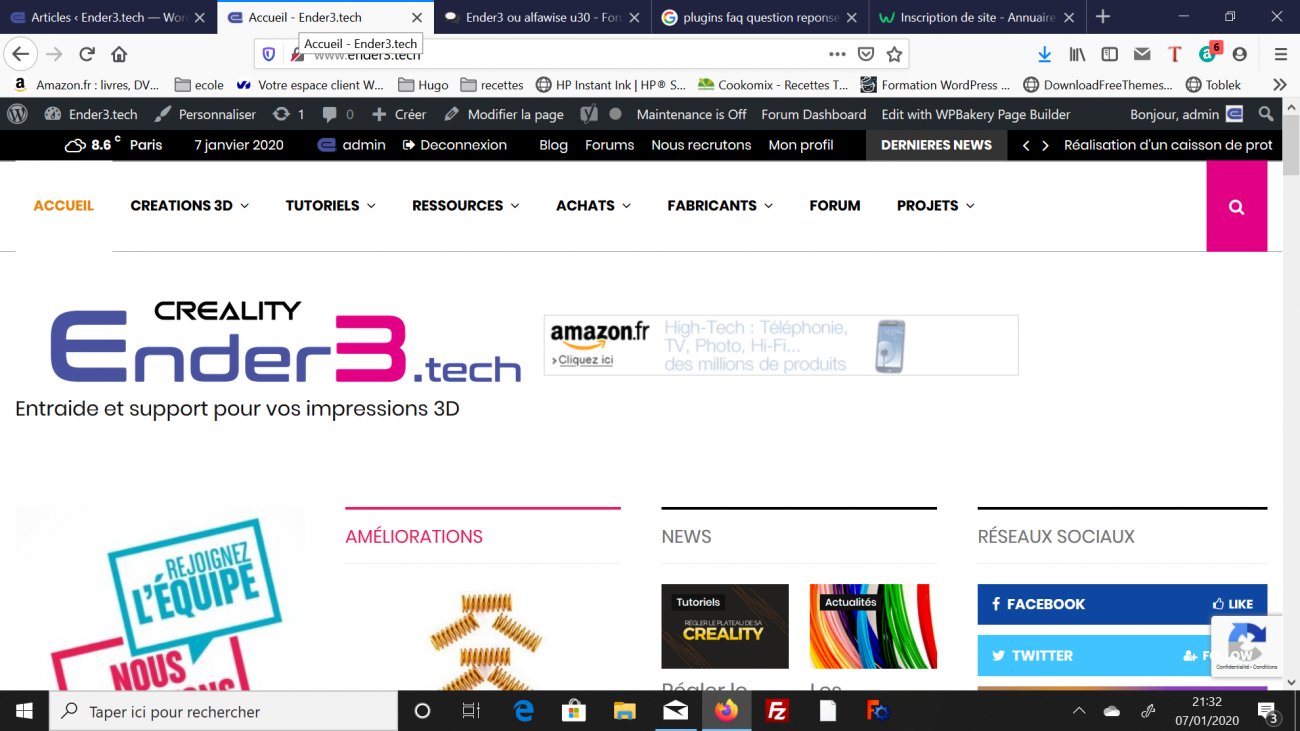
Task: Show more bookmarks overflow chevron
Action: (1279, 85)
